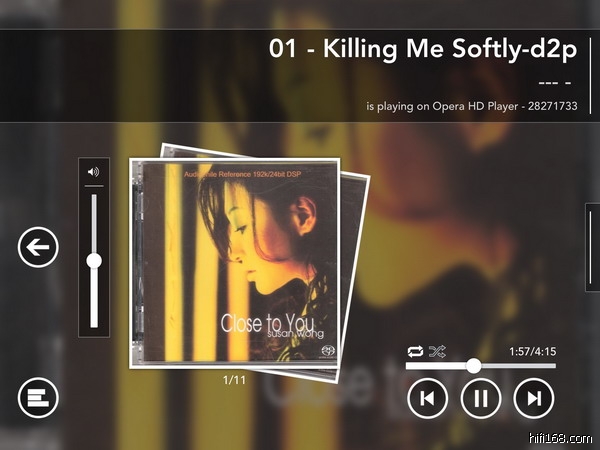Click the playback progress knob
Viewport: 600px width, 450px height.
point(473,366)
